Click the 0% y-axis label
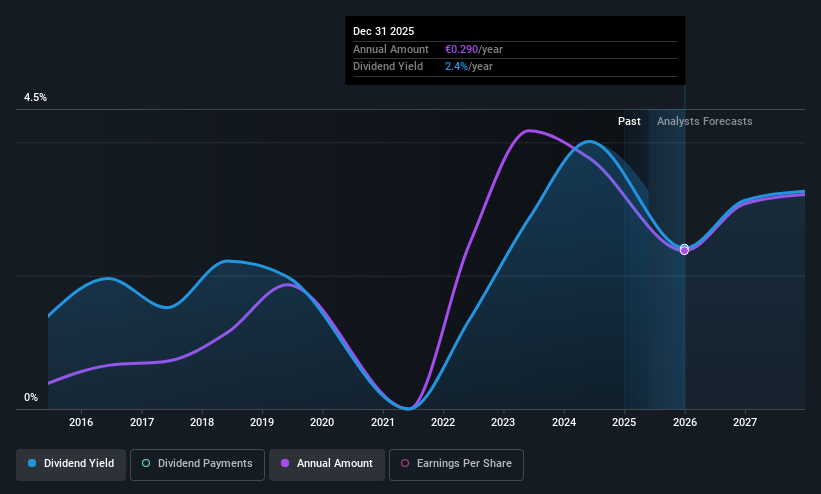 [x=31, y=397]
